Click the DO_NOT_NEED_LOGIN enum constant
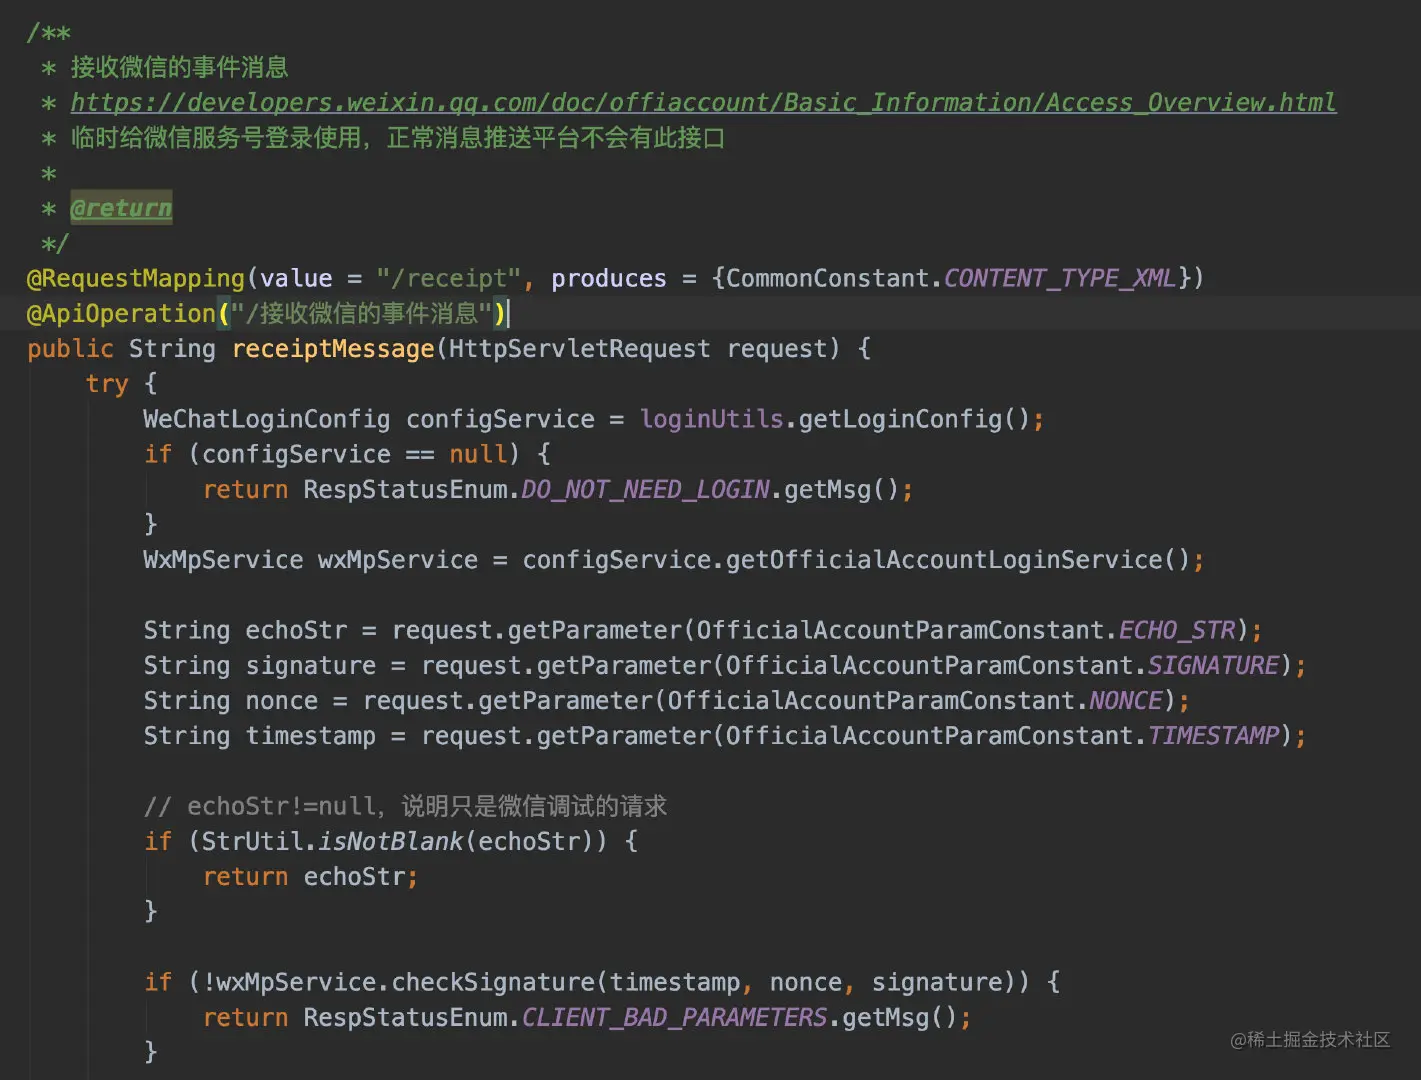1421x1080 pixels. pos(645,489)
